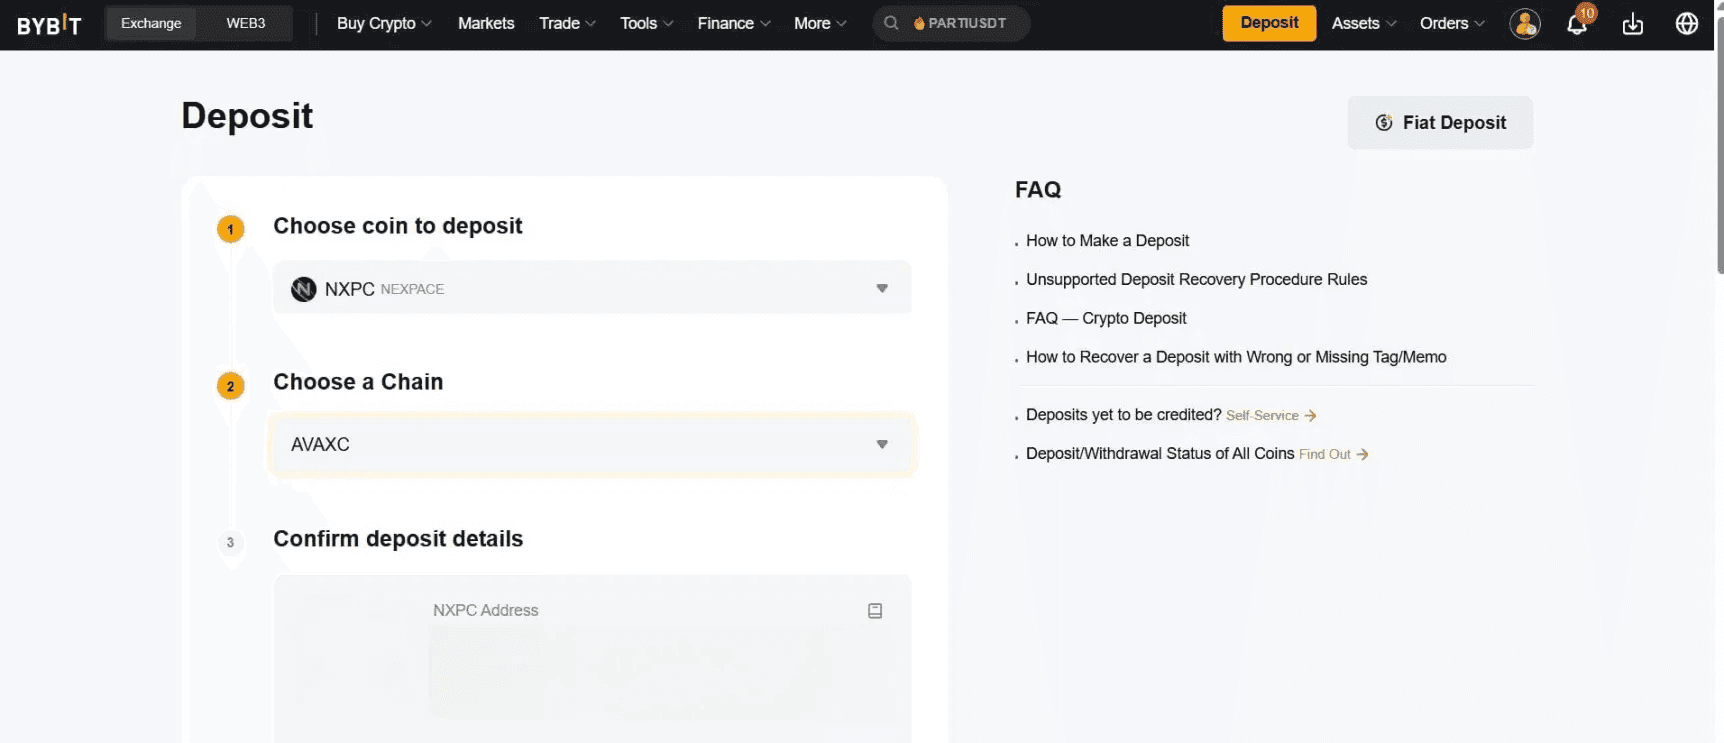
Task: Open the Markets page
Action: click(486, 23)
